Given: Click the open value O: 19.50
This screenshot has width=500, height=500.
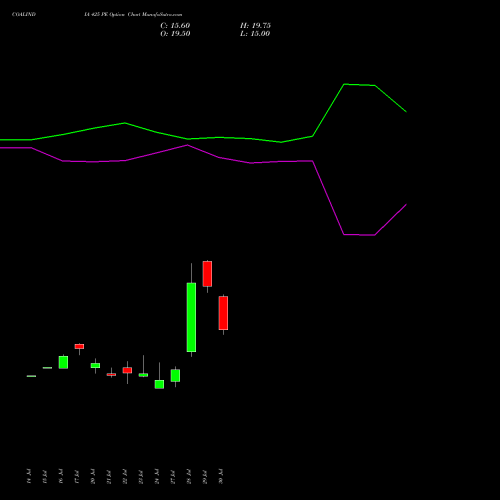Looking at the screenshot, I should 175,34.
